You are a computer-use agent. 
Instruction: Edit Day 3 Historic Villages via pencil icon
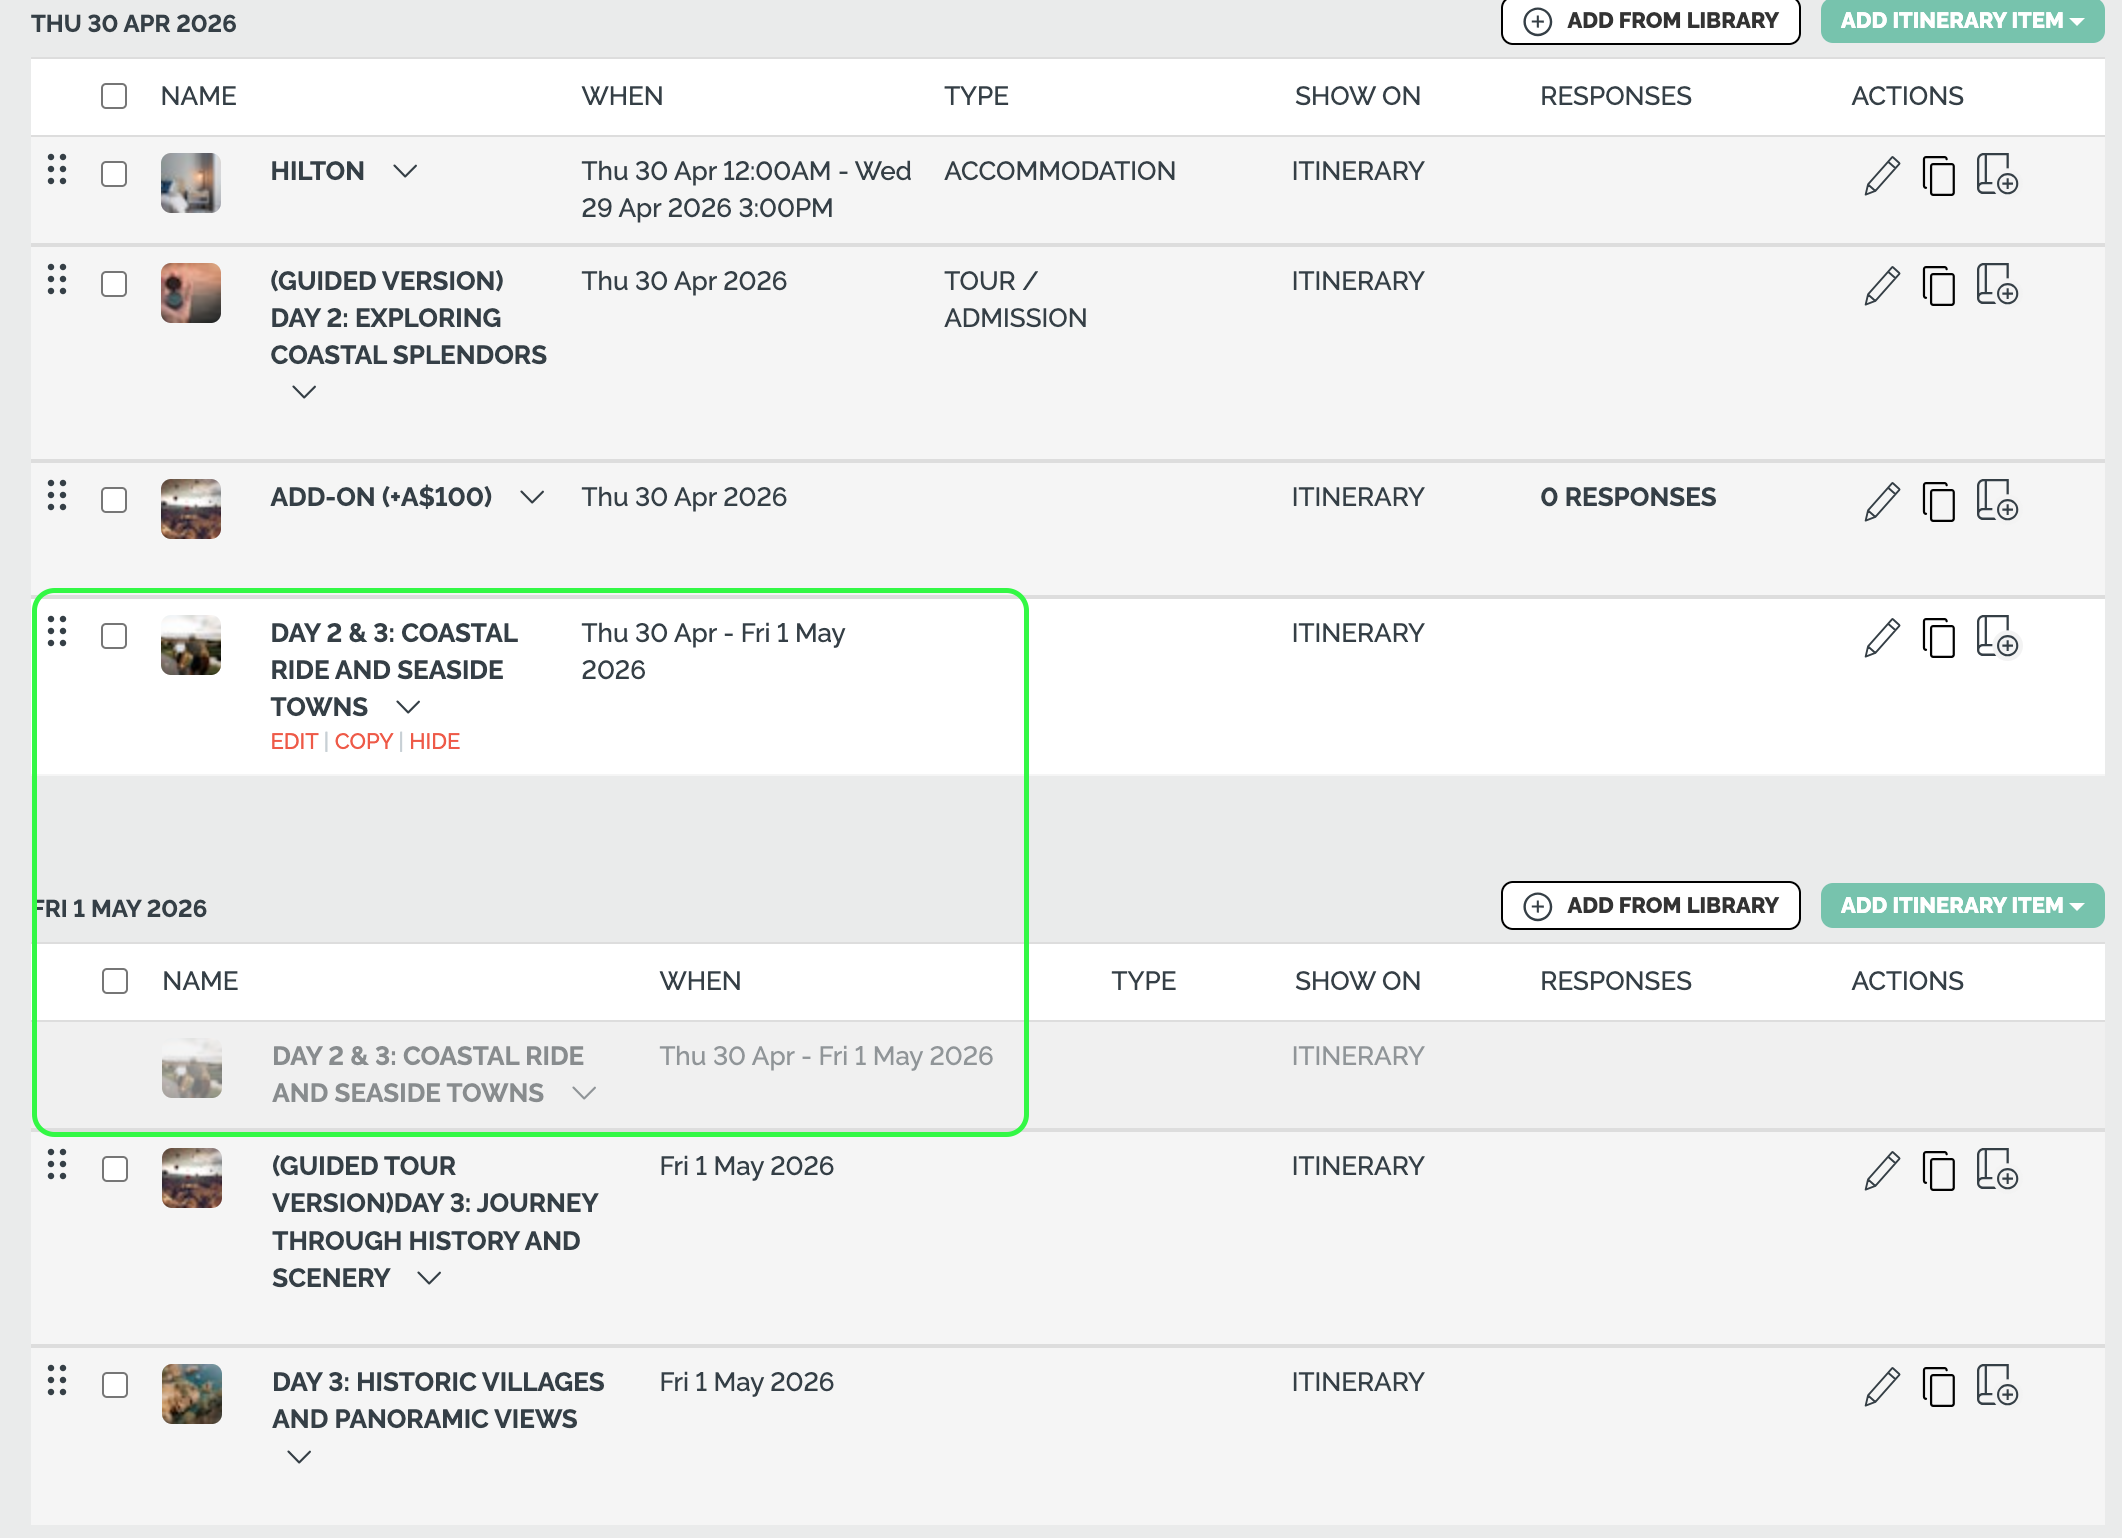[1881, 1387]
